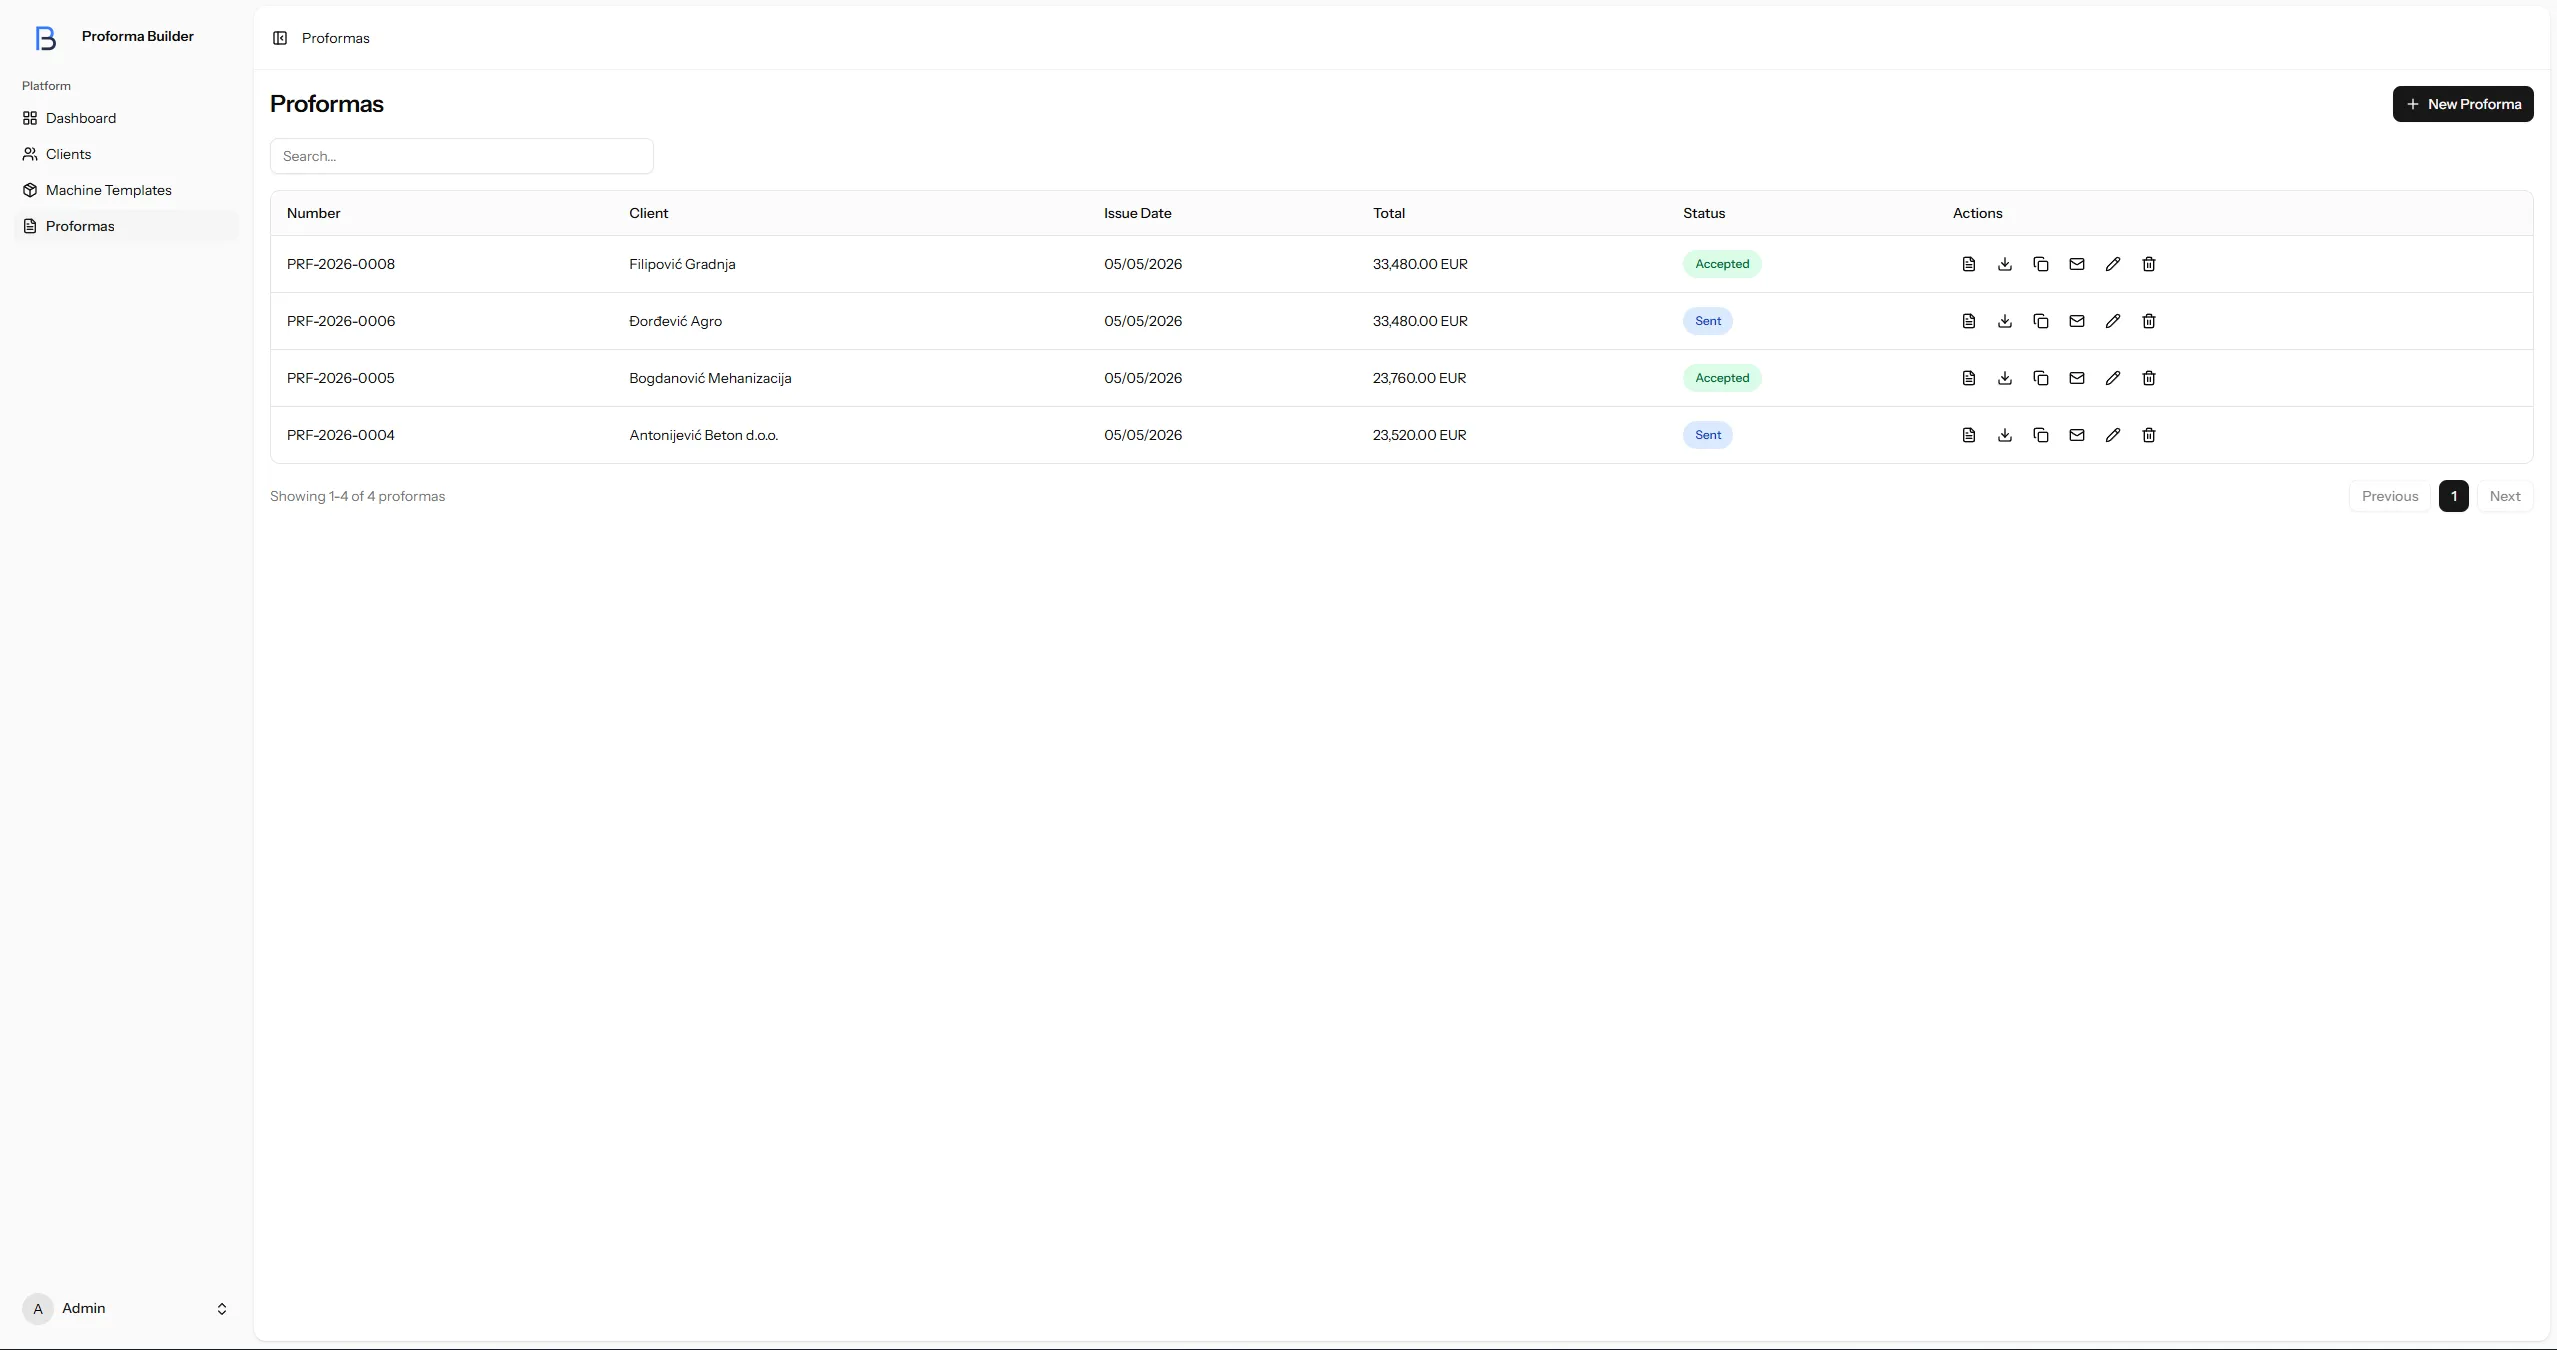Click the Total column header

coord(1388,213)
